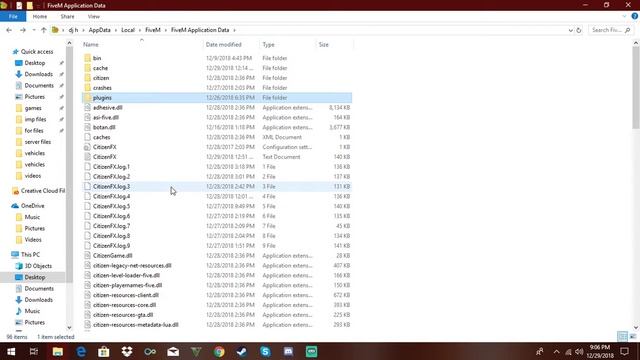Expand the ribbon with the chevron
This screenshot has height=360, width=640.
(624, 16)
